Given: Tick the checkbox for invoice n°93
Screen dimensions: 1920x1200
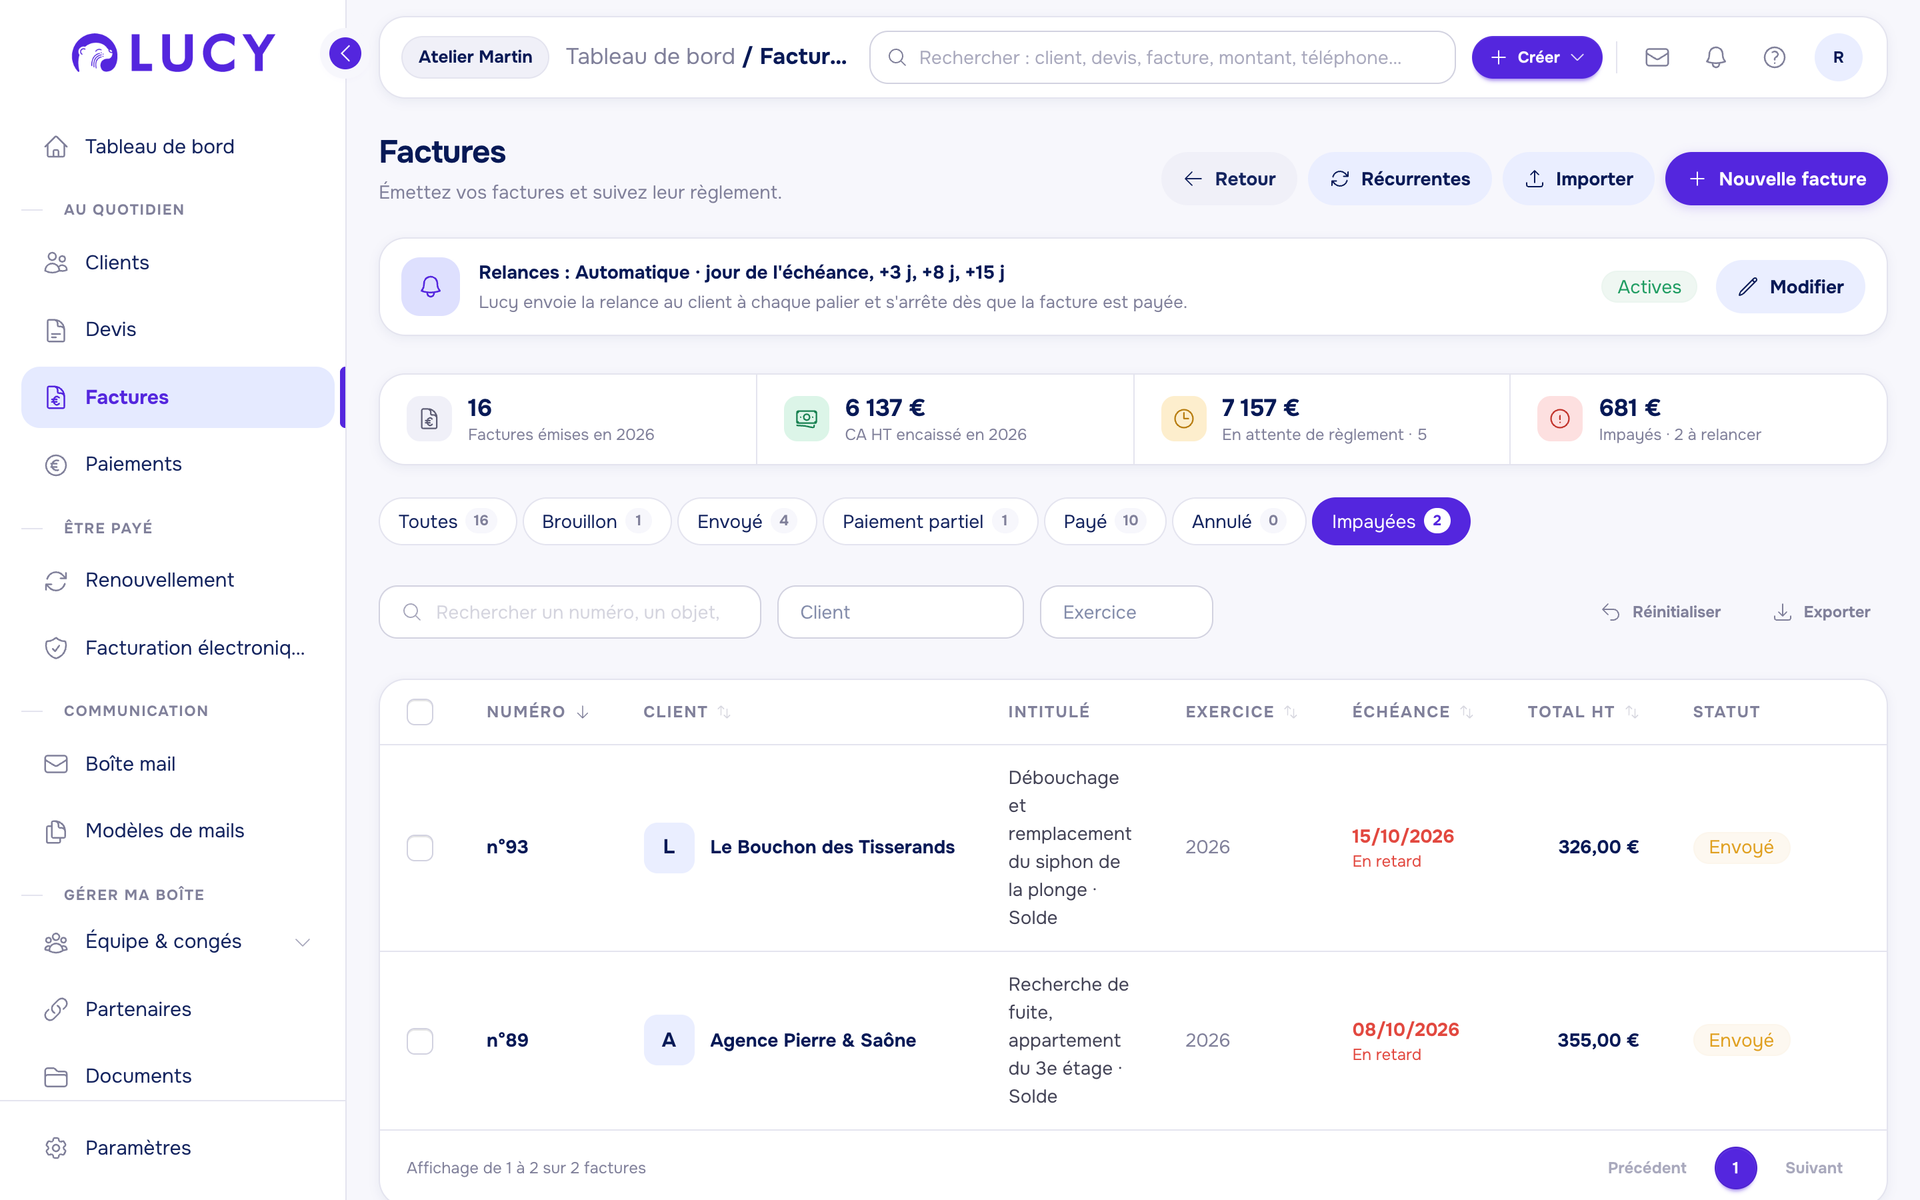Looking at the screenshot, I should [420, 848].
